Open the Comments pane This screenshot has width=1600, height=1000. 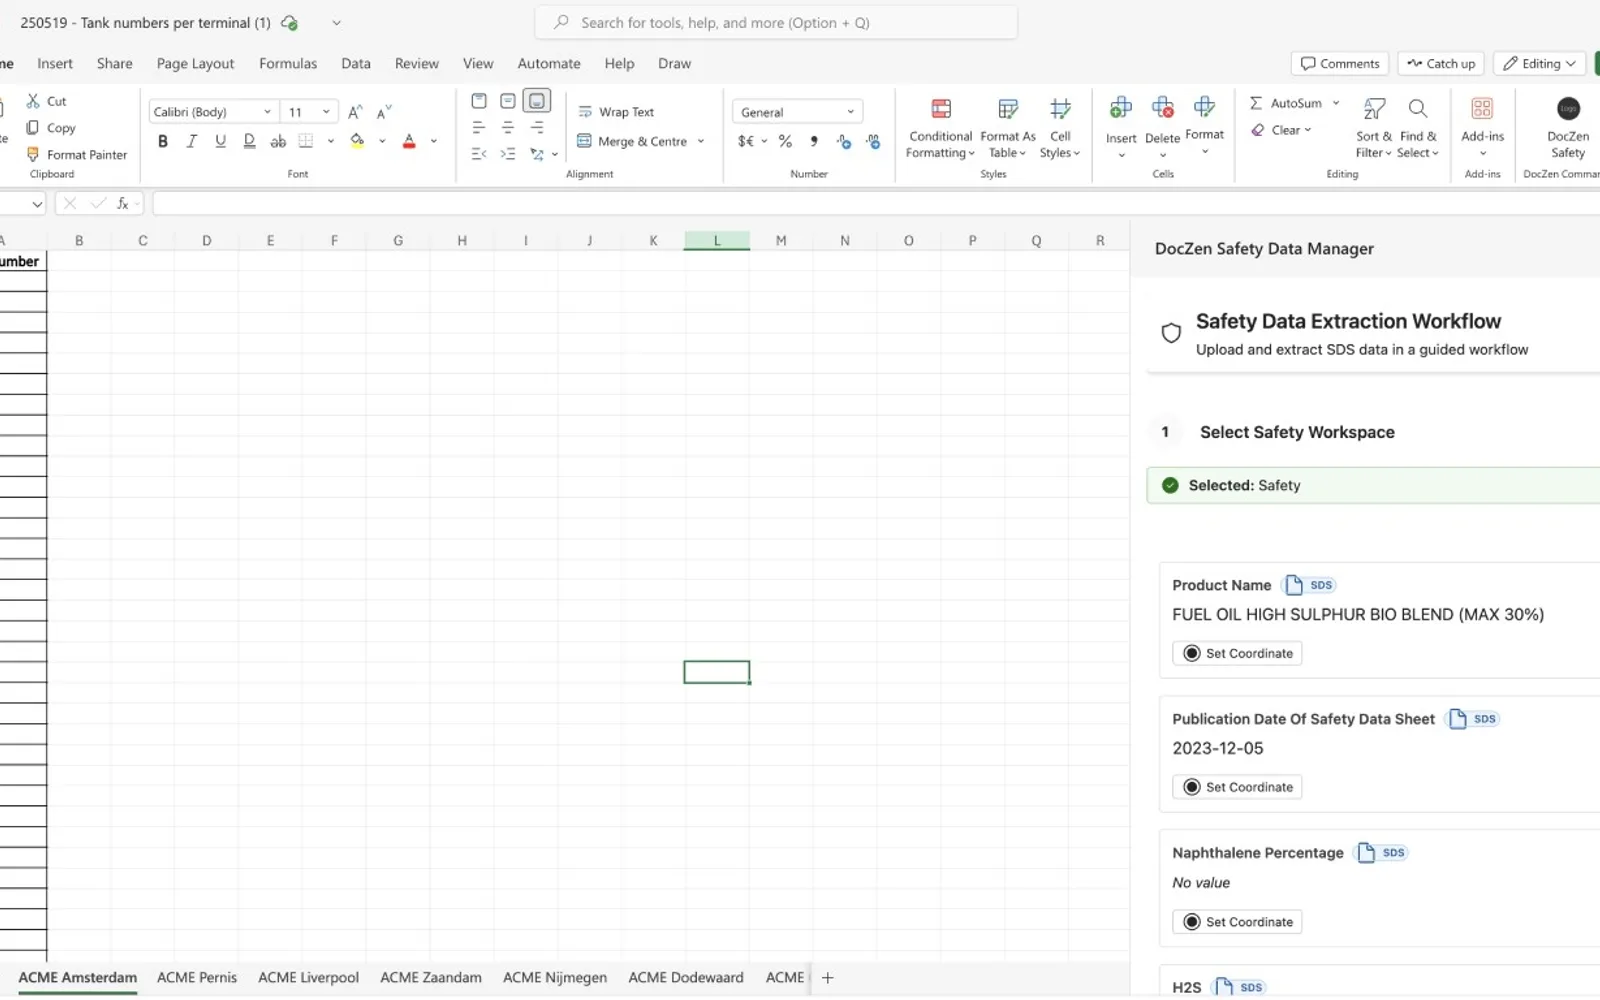click(x=1340, y=63)
